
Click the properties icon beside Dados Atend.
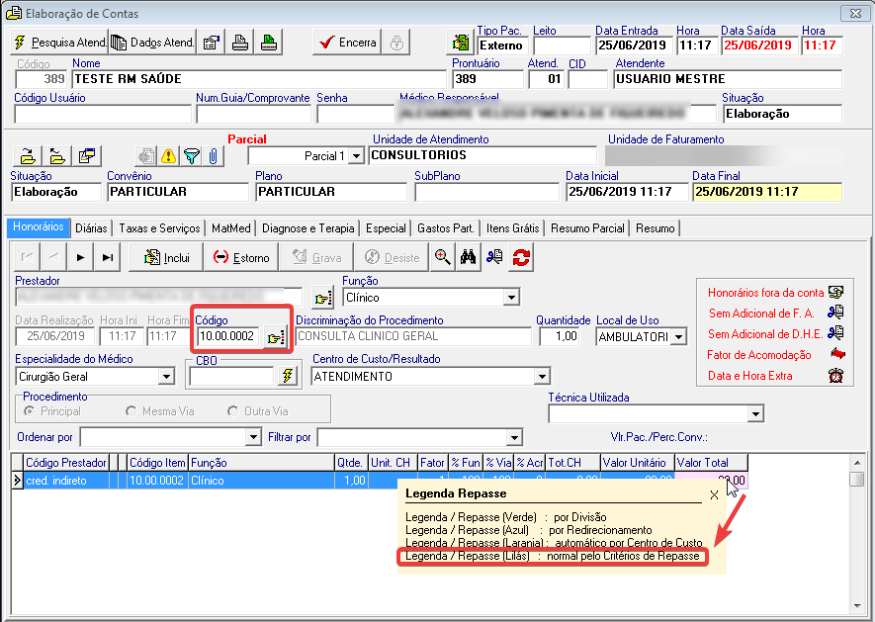tap(211, 42)
